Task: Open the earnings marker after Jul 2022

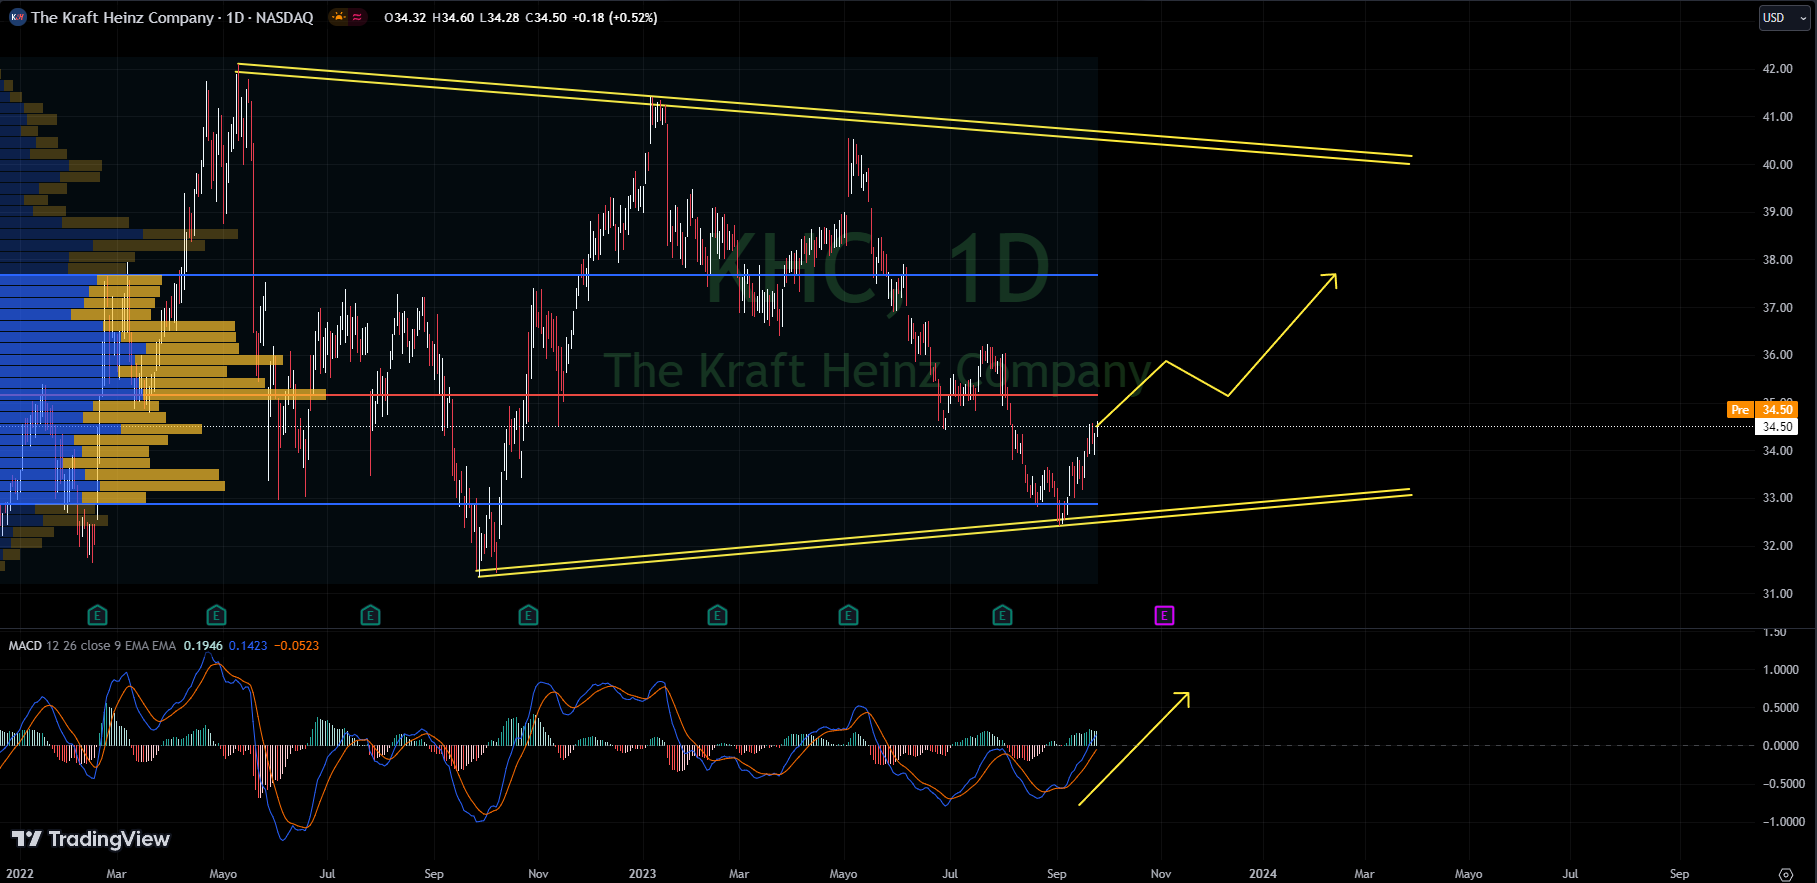Action: pos(370,615)
